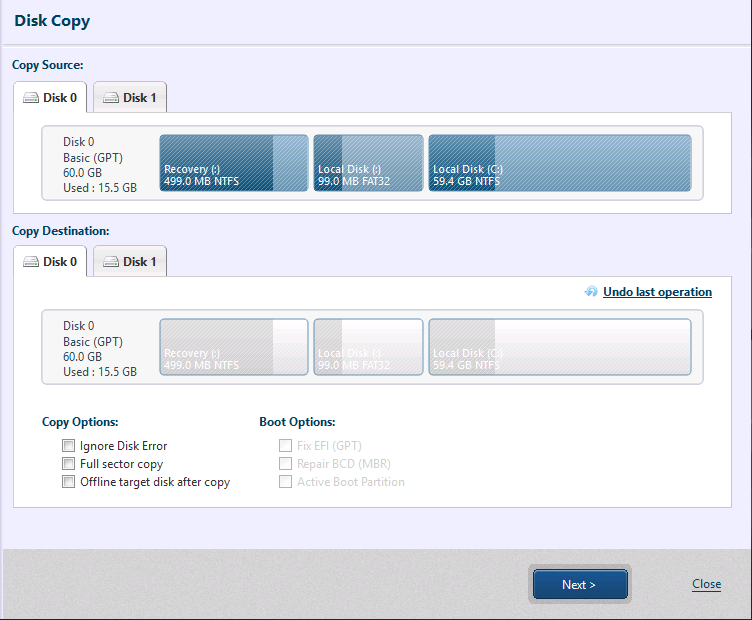This screenshot has width=752, height=620.
Task: Click destination Local Disk (C:) partition block
Action: [x=559, y=347]
